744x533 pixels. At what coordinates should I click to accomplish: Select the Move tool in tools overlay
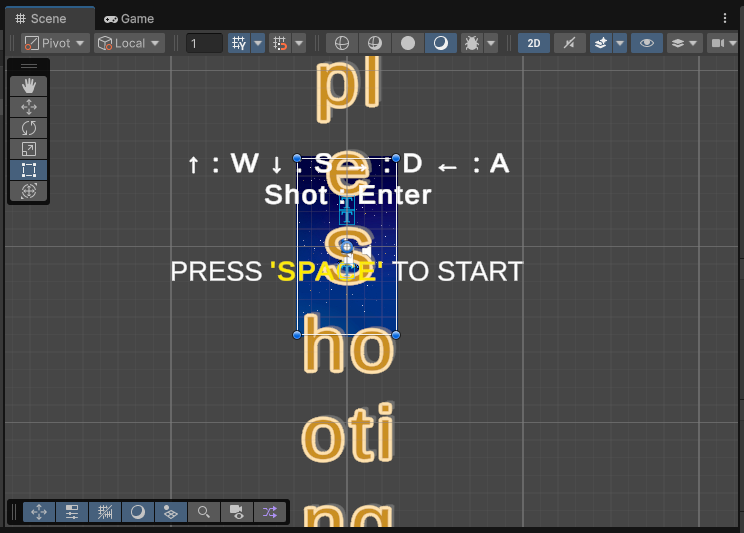point(29,107)
